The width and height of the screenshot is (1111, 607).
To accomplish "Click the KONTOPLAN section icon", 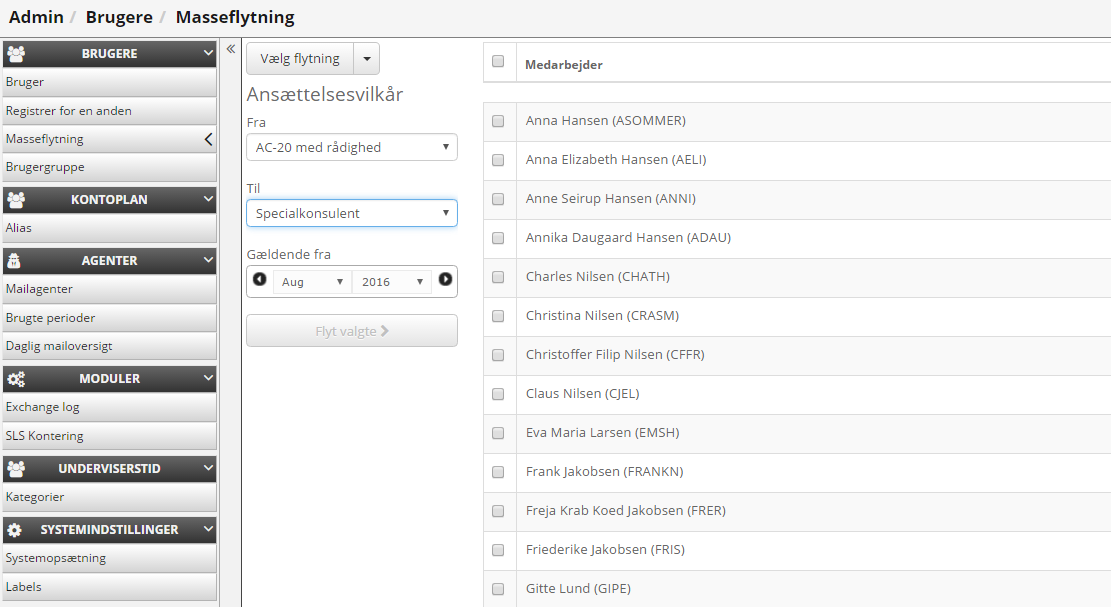I will click(16, 200).
